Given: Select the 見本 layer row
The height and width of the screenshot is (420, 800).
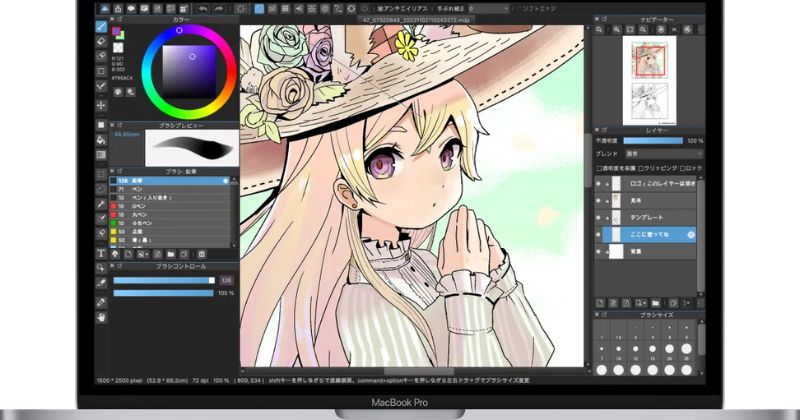Looking at the screenshot, I should pos(645,201).
